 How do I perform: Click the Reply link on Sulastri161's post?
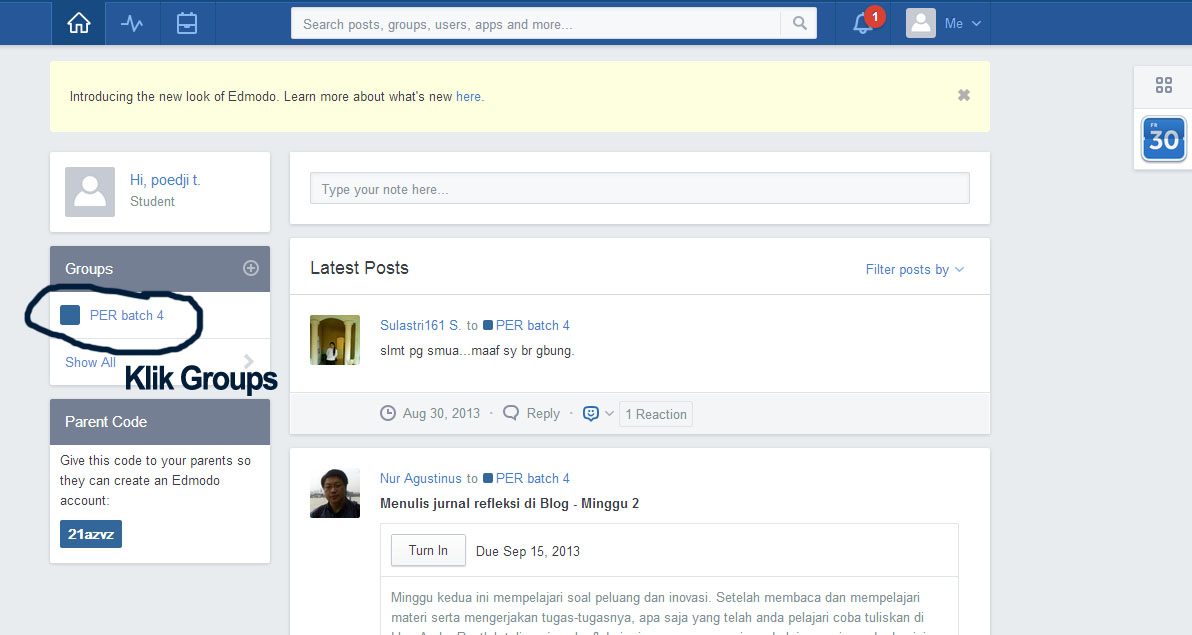click(x=543, y=413)
